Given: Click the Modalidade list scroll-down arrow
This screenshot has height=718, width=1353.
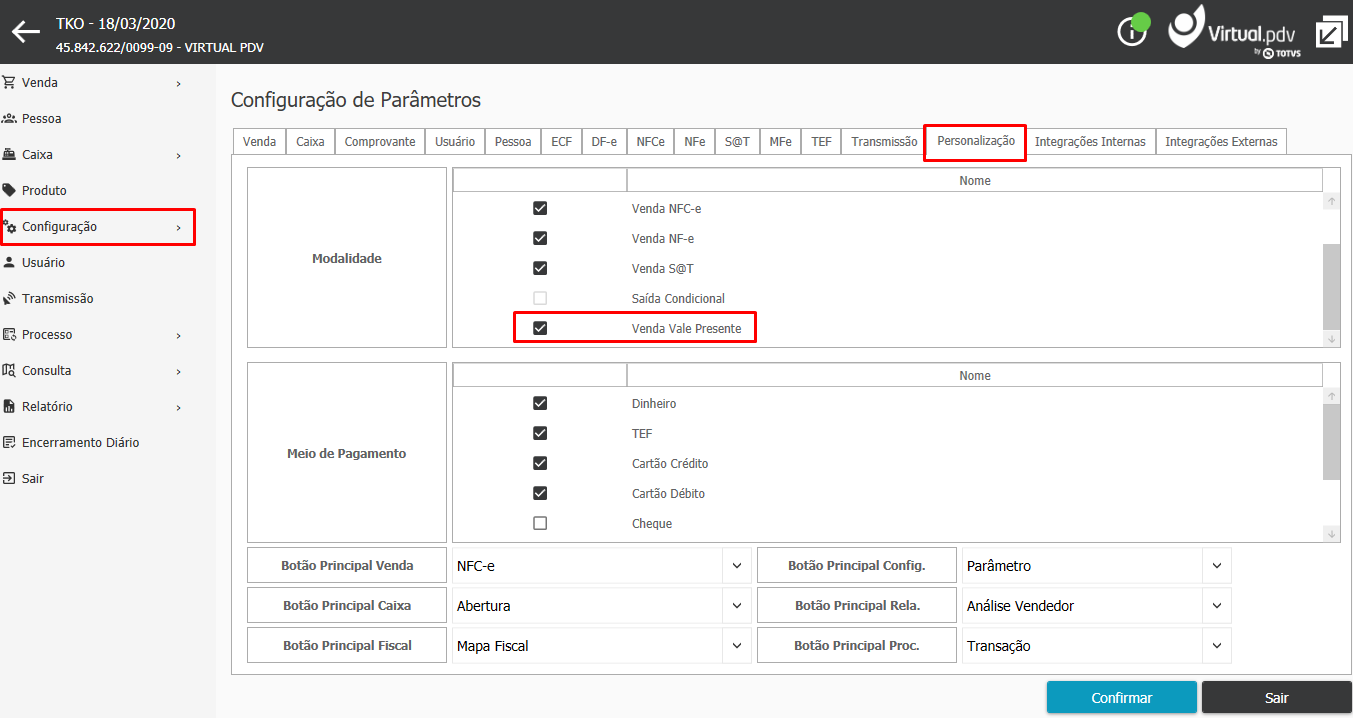Looking at the screenshot, I should tap(1331, 340).
